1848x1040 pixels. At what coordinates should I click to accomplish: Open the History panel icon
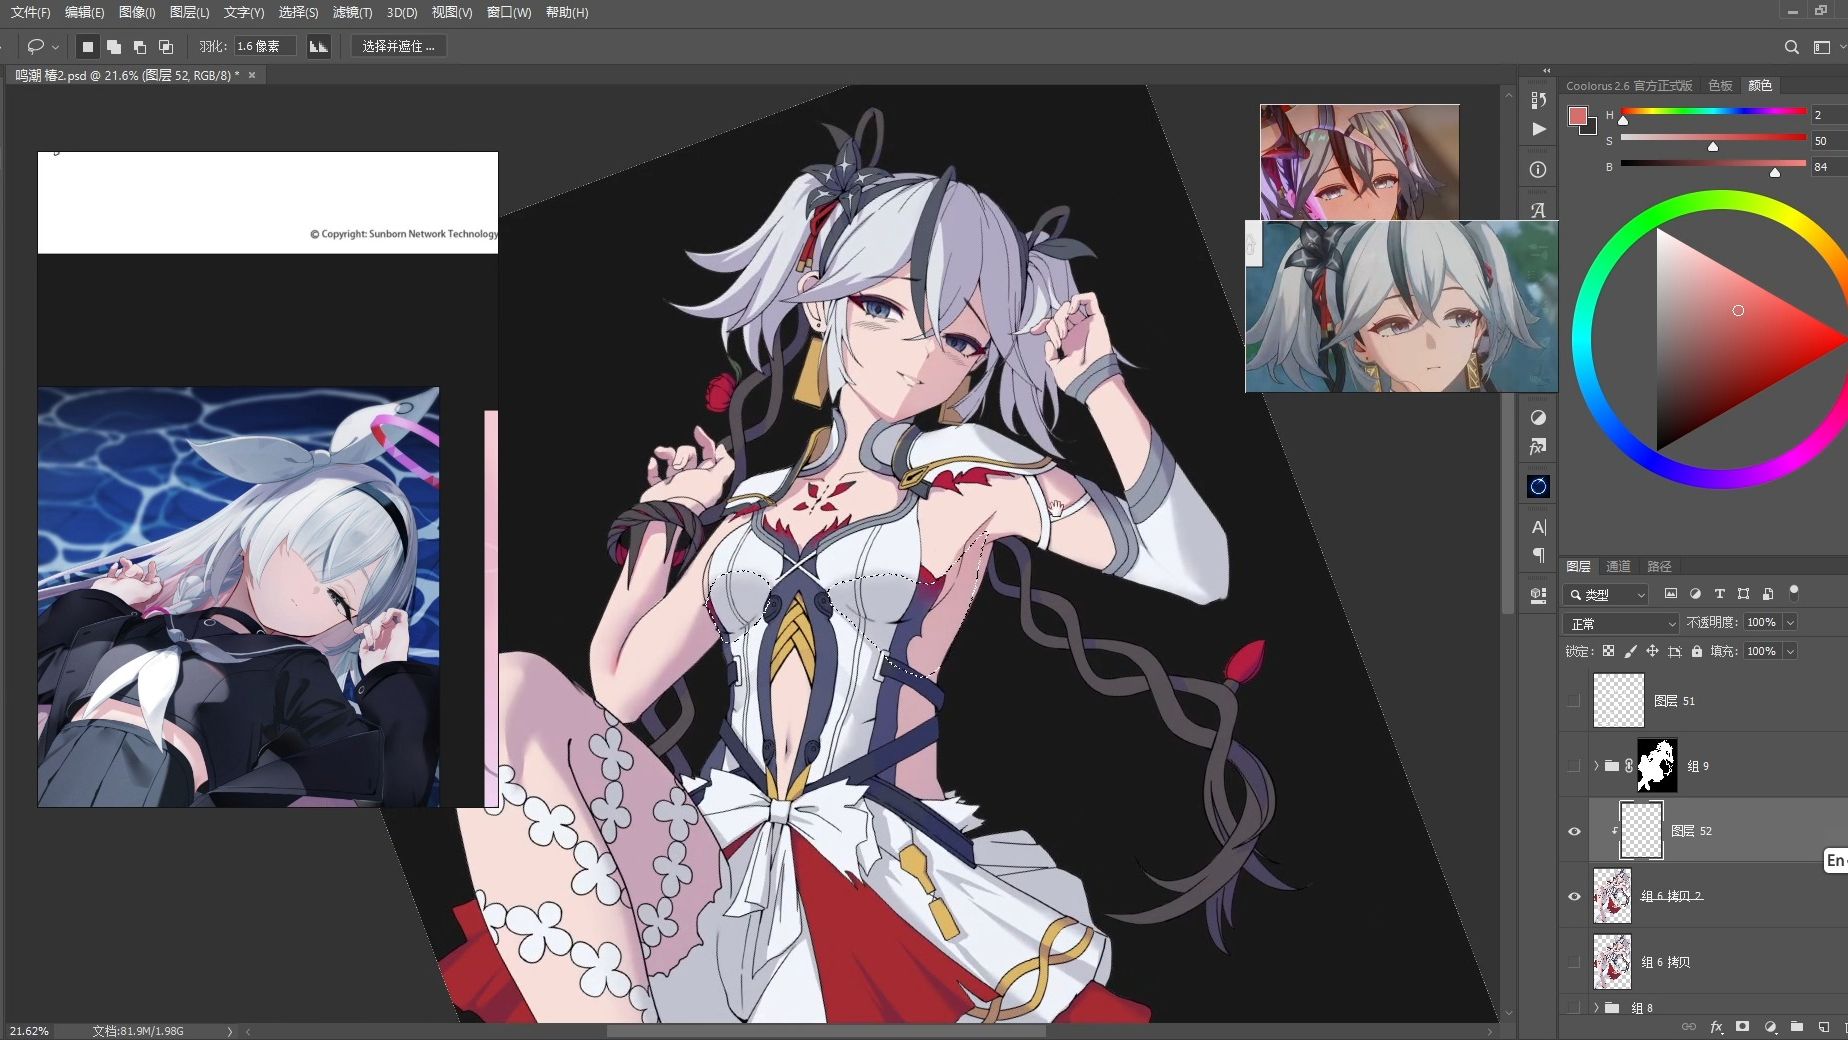point(1538,100)
